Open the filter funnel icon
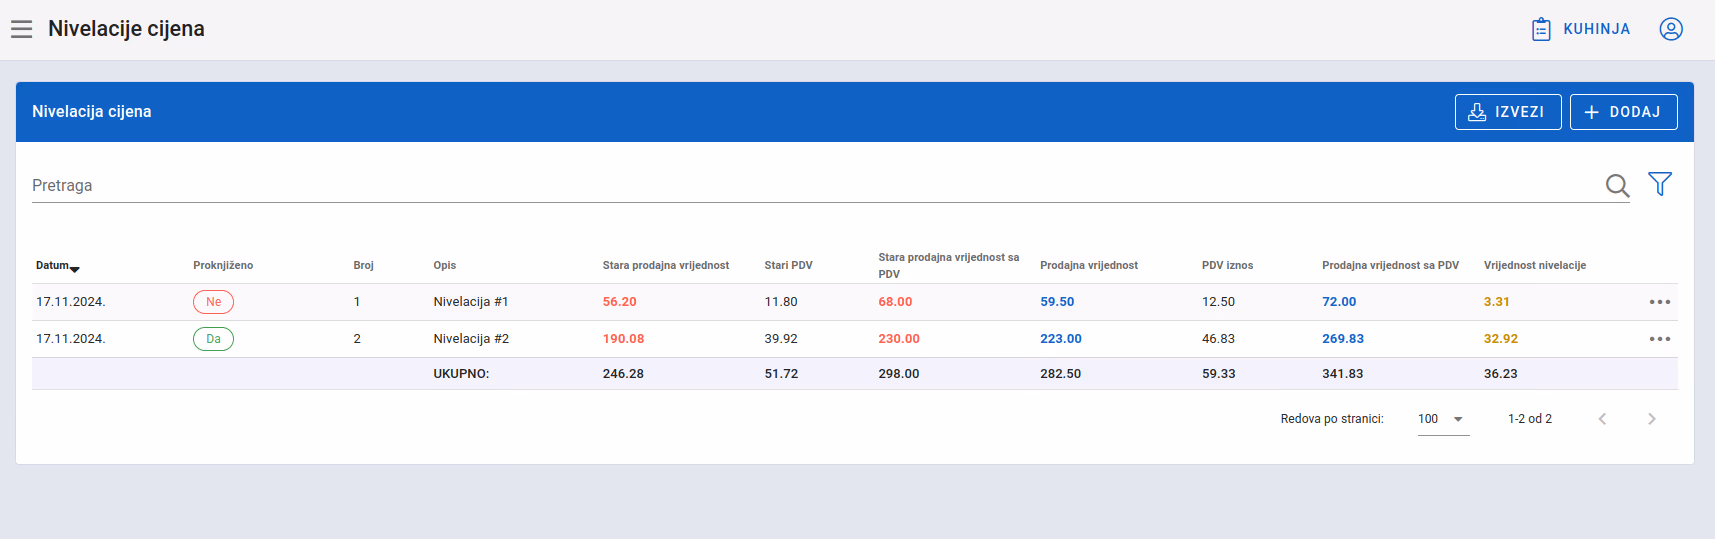 pyautogui.click(x=1660, y=184)
